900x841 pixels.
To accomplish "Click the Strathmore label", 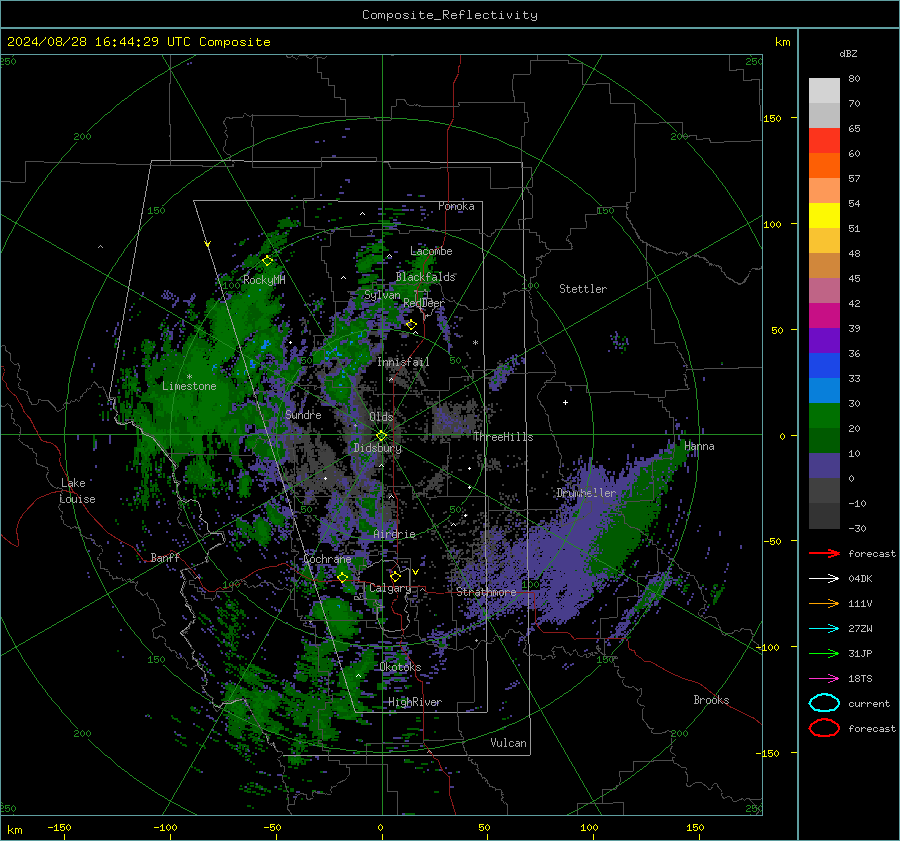I will (486, 592).
